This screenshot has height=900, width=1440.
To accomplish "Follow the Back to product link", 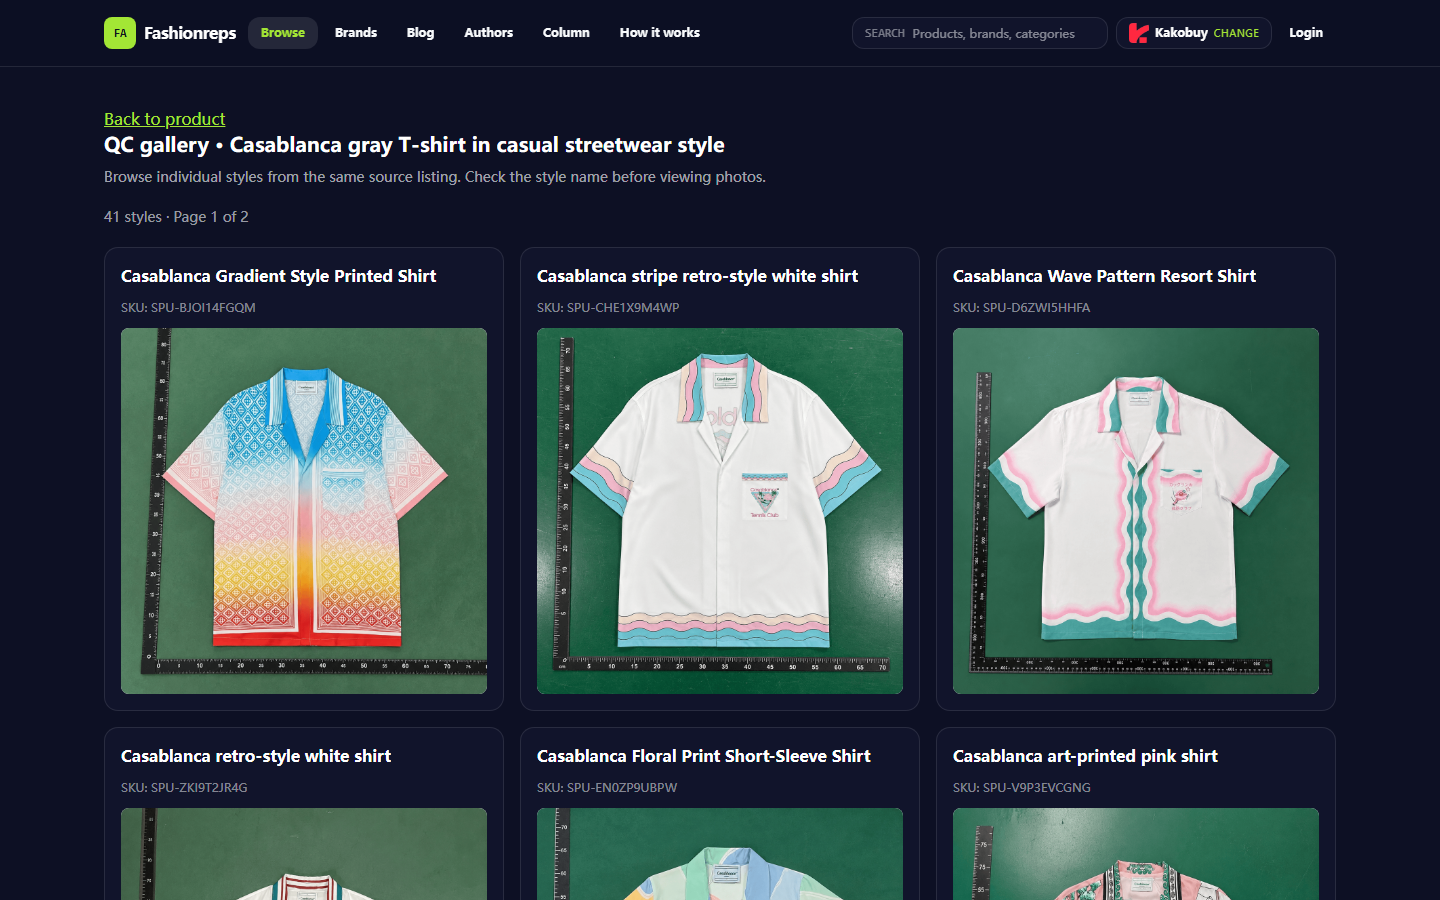I will 165,119.
